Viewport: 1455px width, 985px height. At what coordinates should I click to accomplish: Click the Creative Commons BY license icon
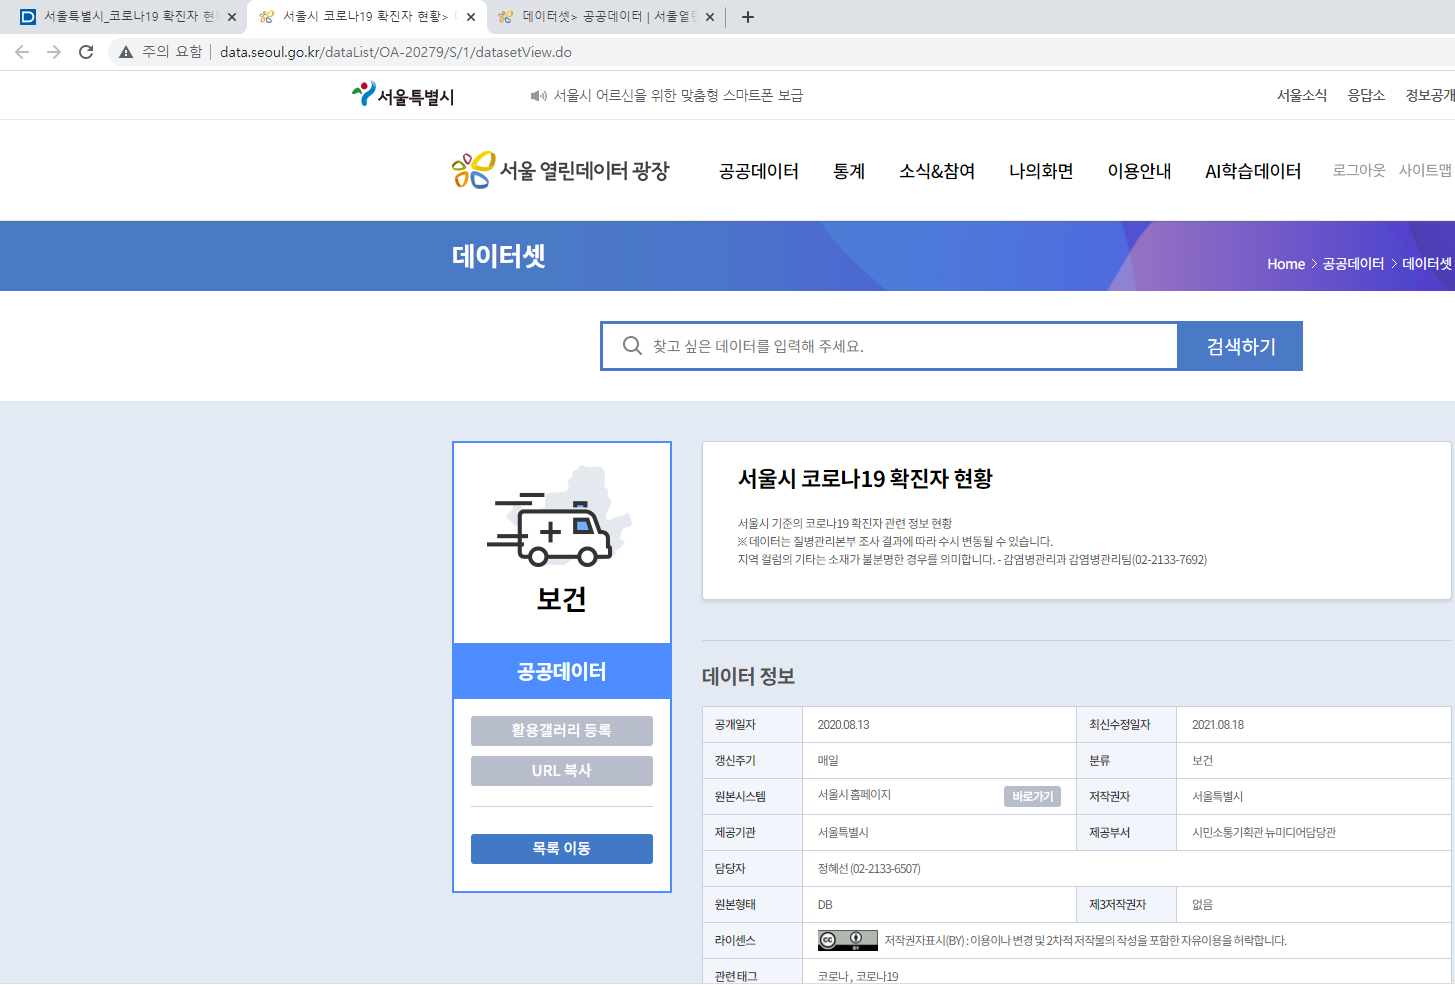[x=848, y=940]
